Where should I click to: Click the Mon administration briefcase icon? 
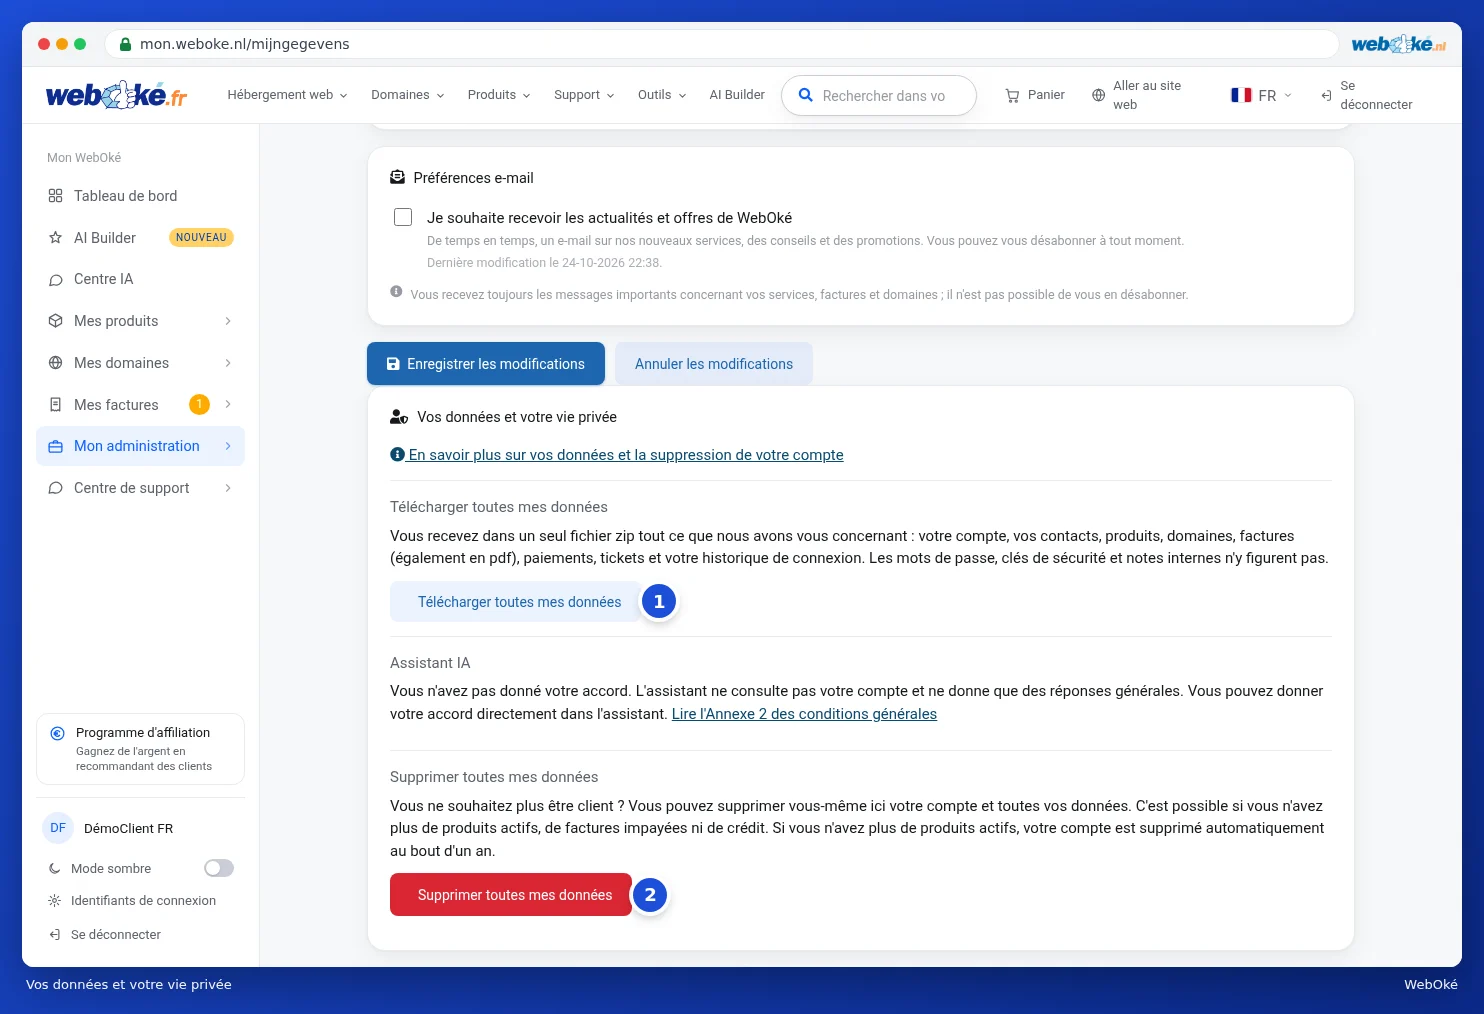pyautogui.click(x=55, y=446)
